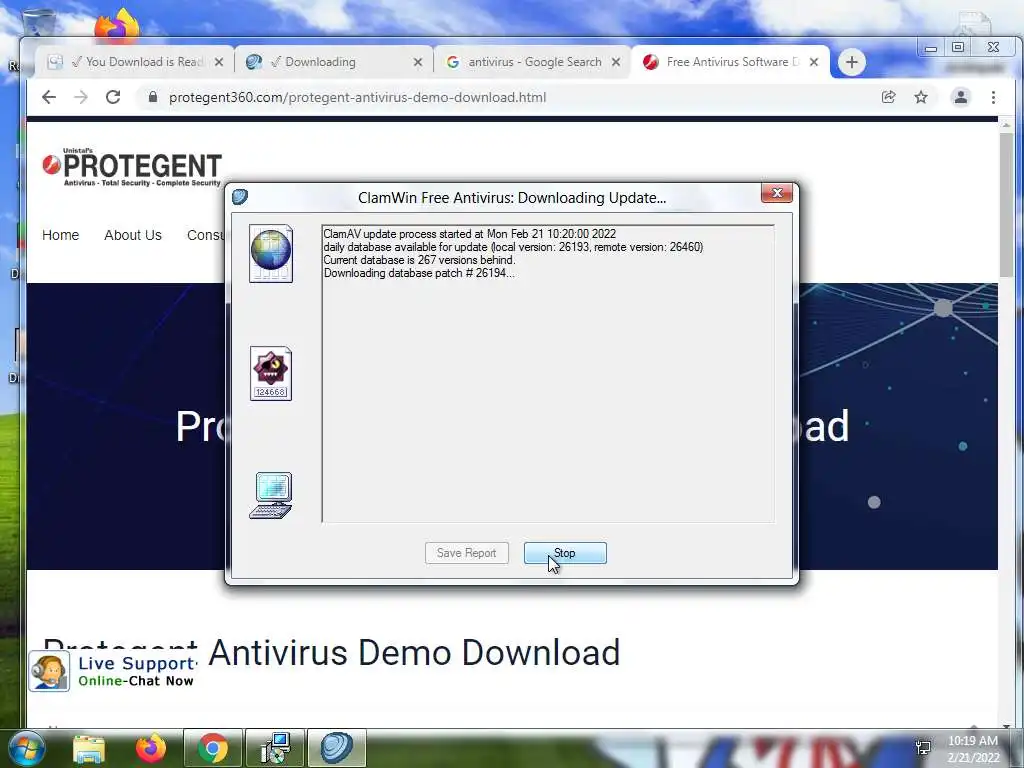Click the taskbar clock showing 10:19 AM
This screenshot has height=768, width=1024.
click(973, 749)
